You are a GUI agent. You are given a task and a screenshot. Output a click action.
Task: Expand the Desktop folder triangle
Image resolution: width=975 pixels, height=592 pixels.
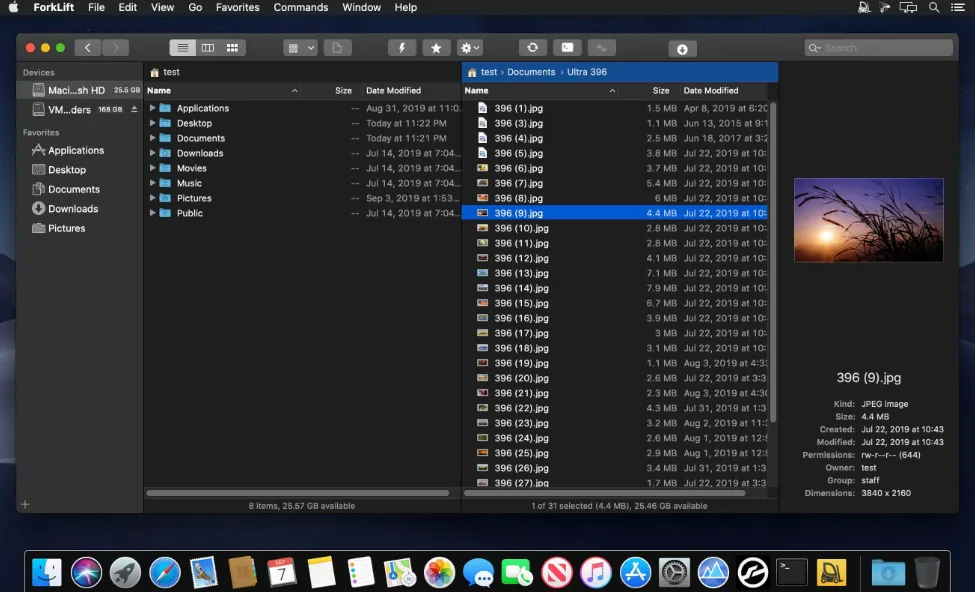pyautogui.click(x=152, y=123)
